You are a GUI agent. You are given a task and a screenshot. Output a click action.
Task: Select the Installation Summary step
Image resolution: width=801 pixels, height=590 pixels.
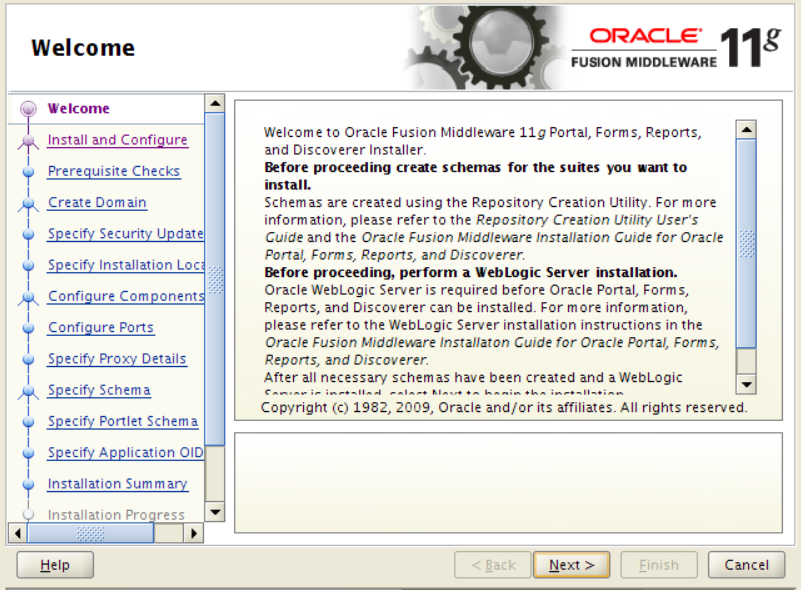click(x=117, y=483)
